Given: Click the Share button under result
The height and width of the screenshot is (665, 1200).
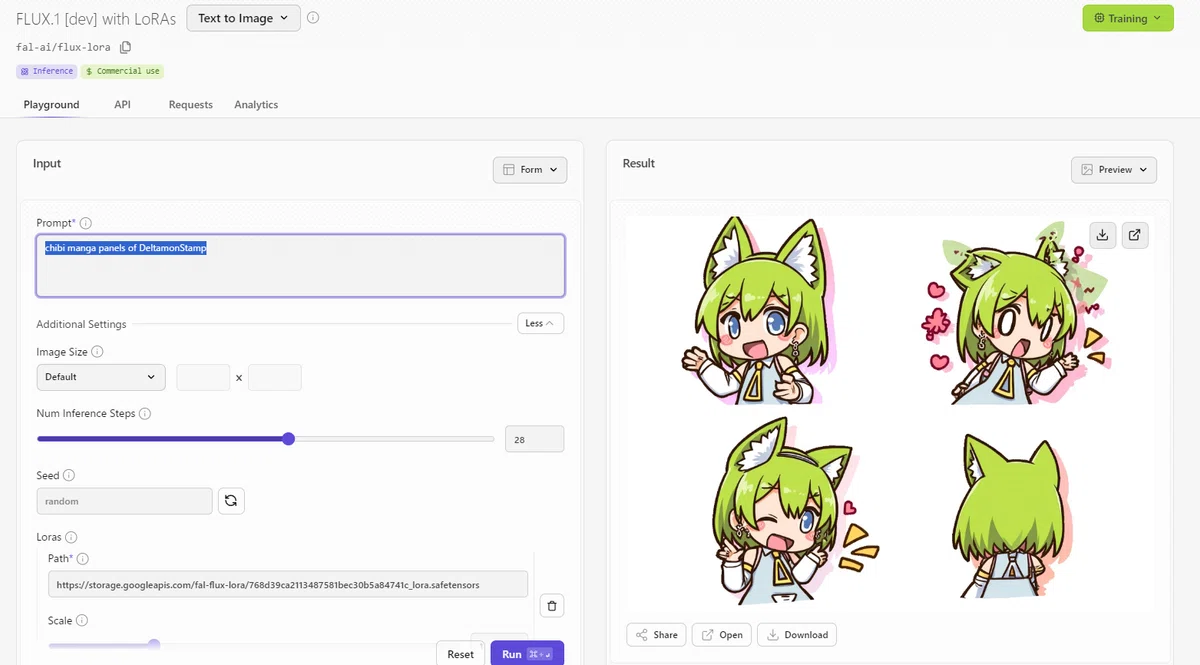Looking at the screenshot, I should [655, 635].
